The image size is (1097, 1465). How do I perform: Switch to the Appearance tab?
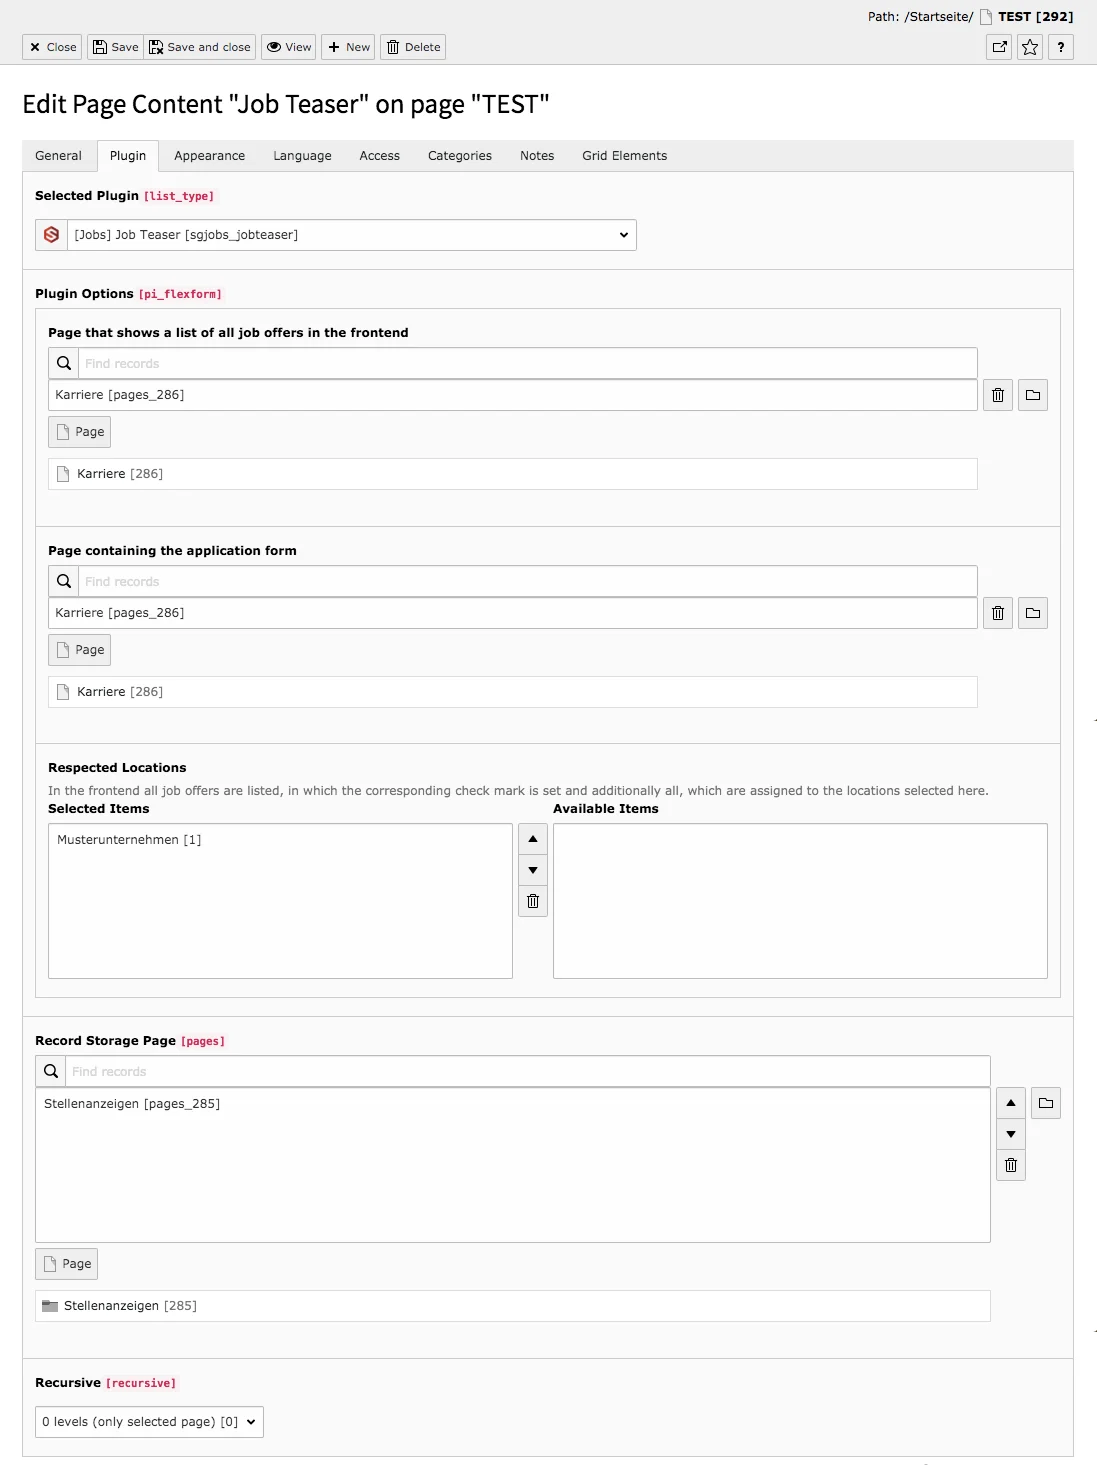coord(209,156)
